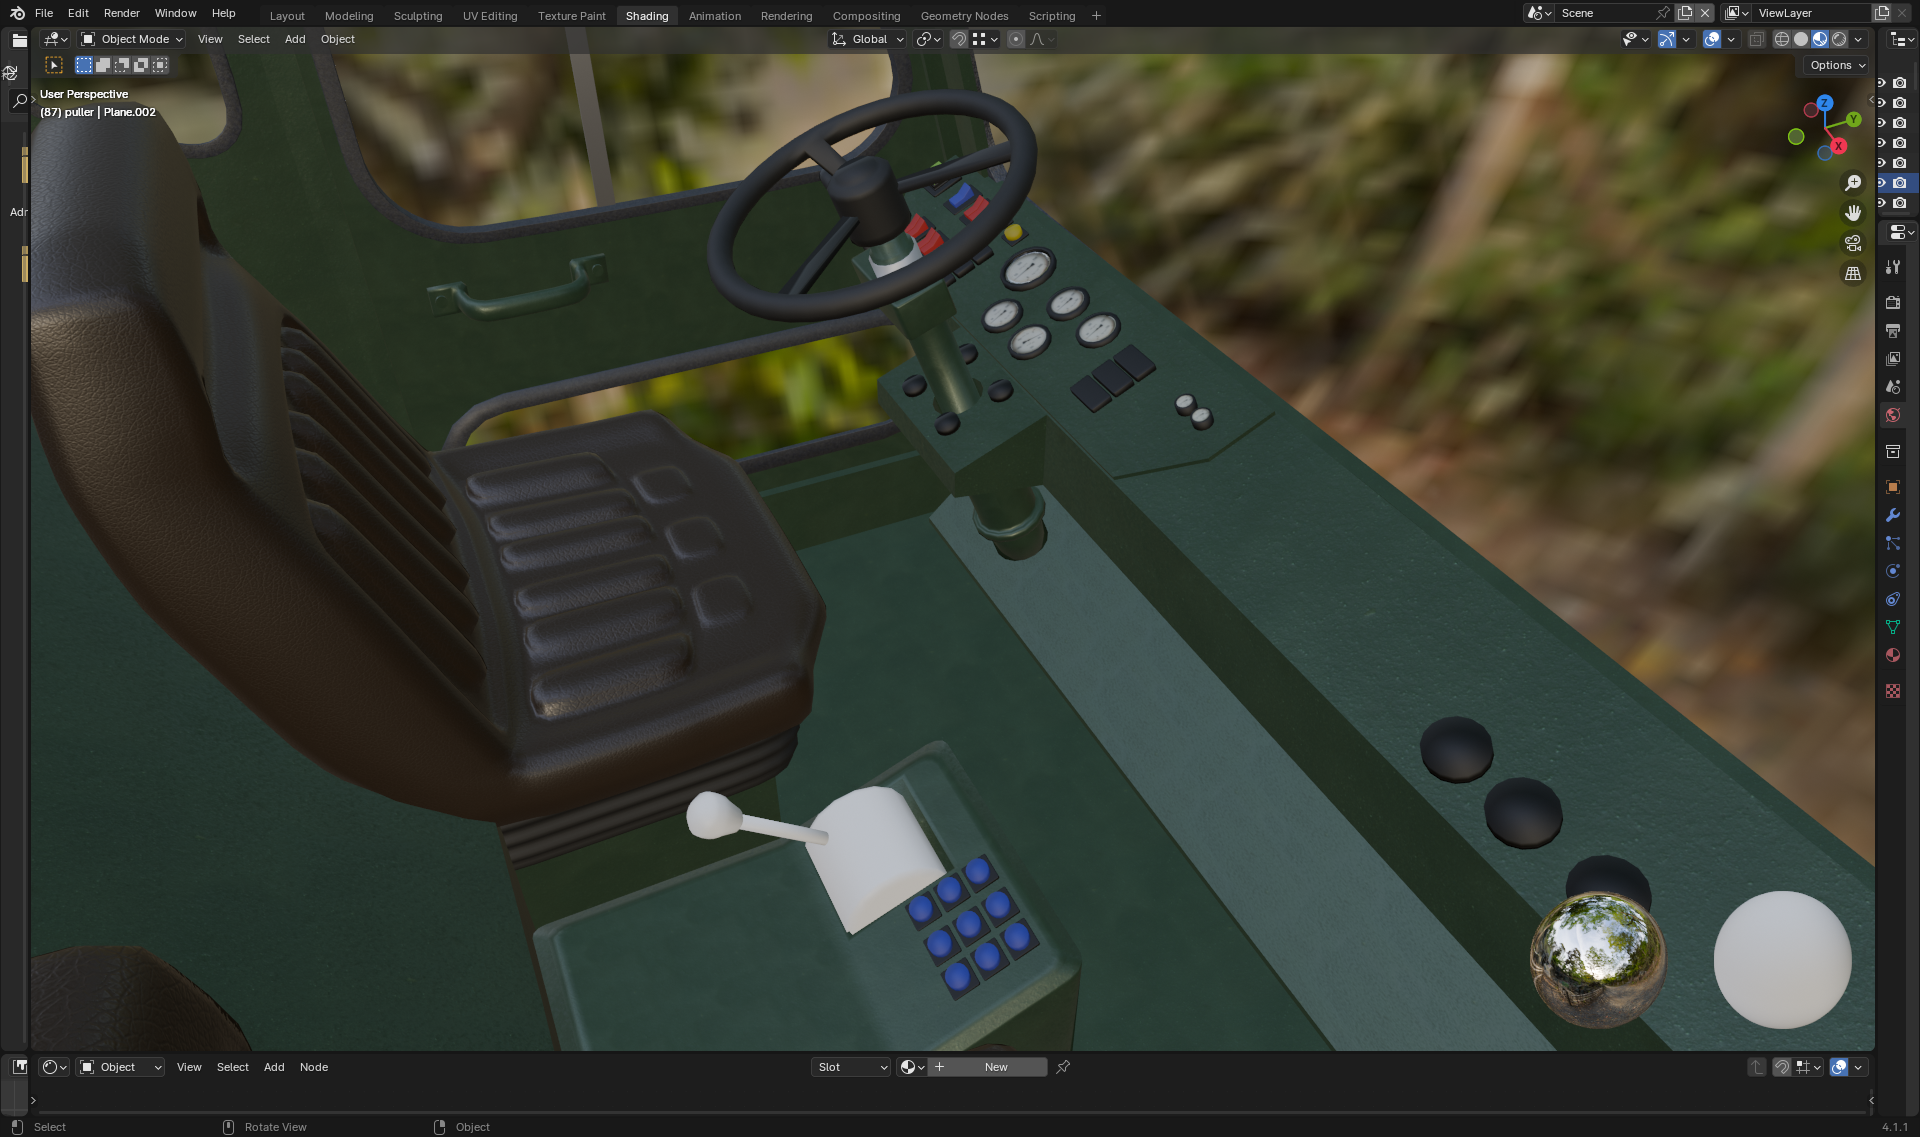Toggle viewport gizmos display button

[x=1666, y=39]
